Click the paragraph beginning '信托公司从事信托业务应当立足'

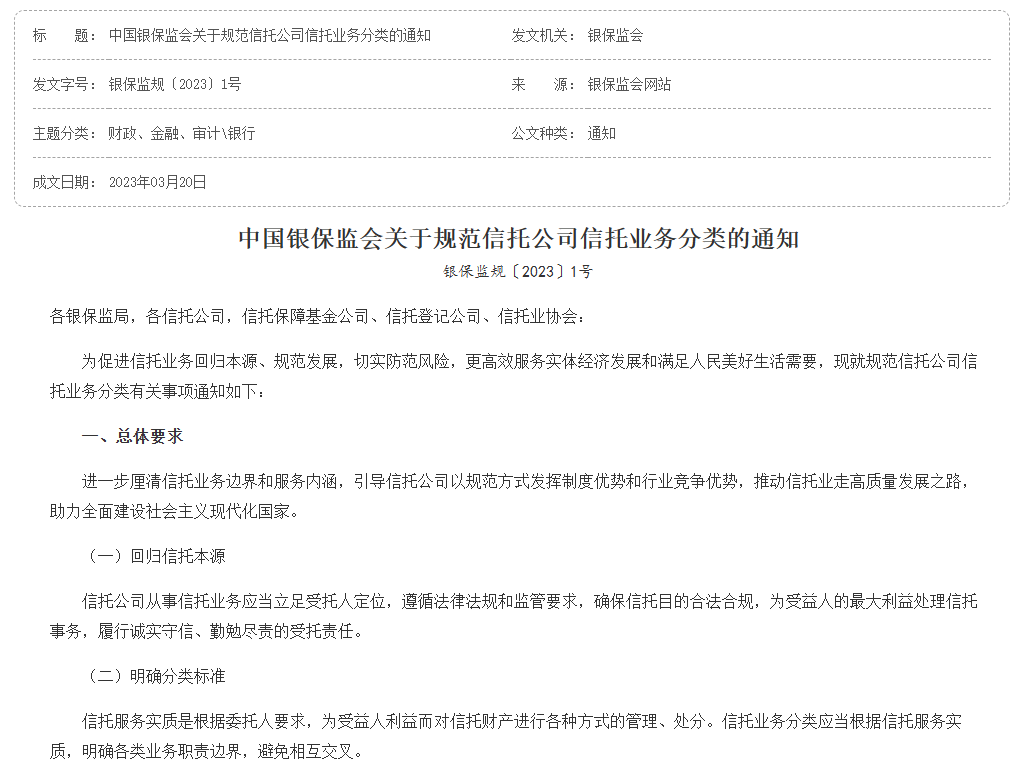[513, 616]
